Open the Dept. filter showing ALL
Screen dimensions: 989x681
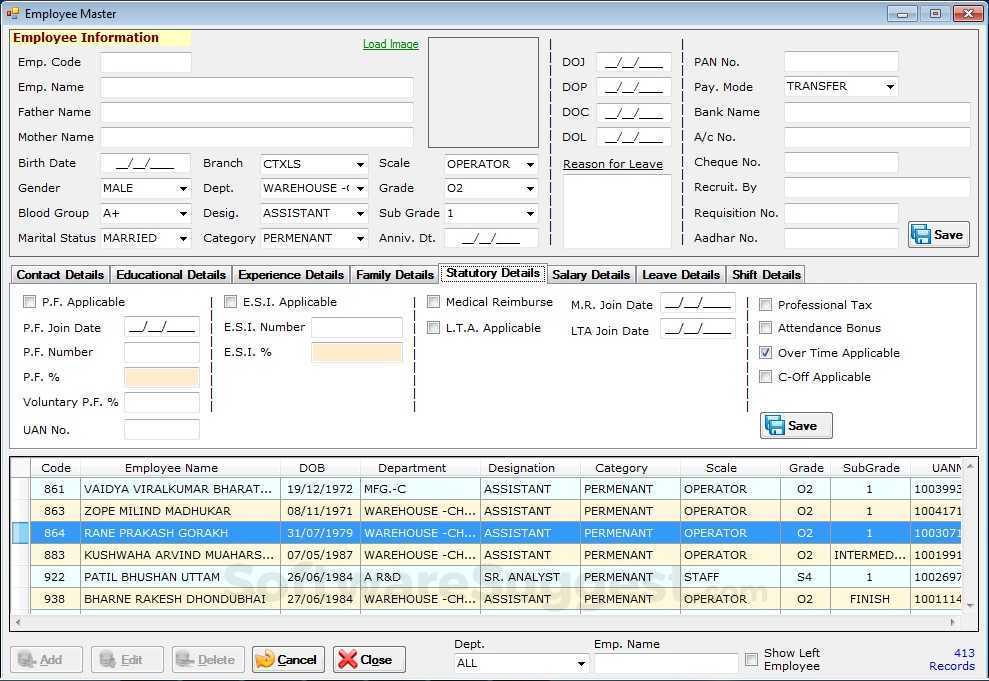pyautogui.click(x=580, y=663)
